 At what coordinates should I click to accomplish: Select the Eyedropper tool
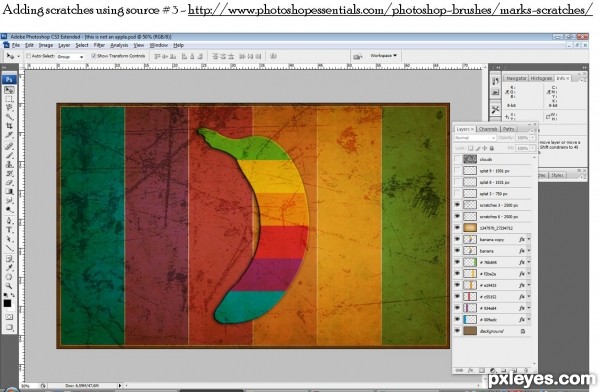point(9,268)
